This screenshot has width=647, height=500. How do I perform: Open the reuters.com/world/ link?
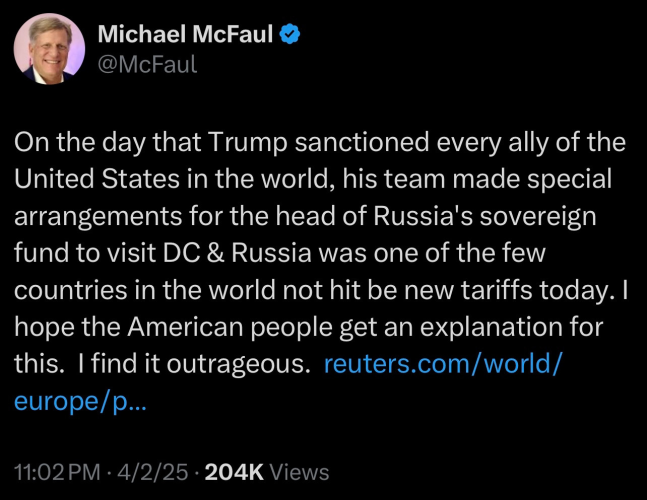[x=444, y=364]
